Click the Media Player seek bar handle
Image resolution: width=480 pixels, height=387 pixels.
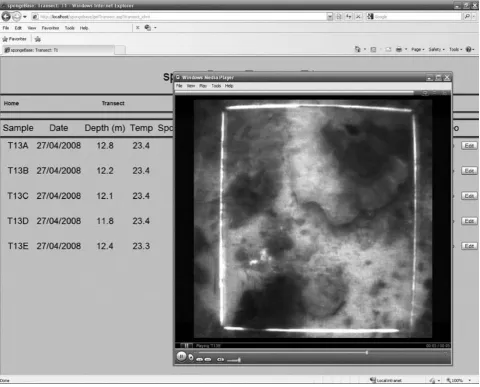tap(367, 352)
